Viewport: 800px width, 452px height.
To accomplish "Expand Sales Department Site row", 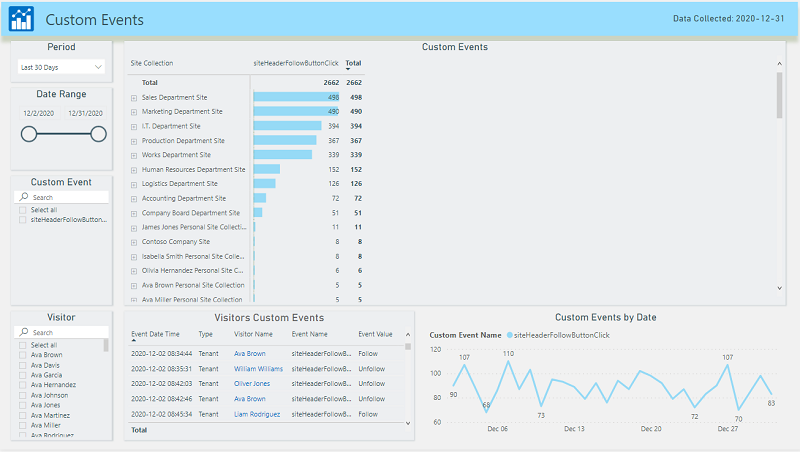I will (x=134, y=97).
